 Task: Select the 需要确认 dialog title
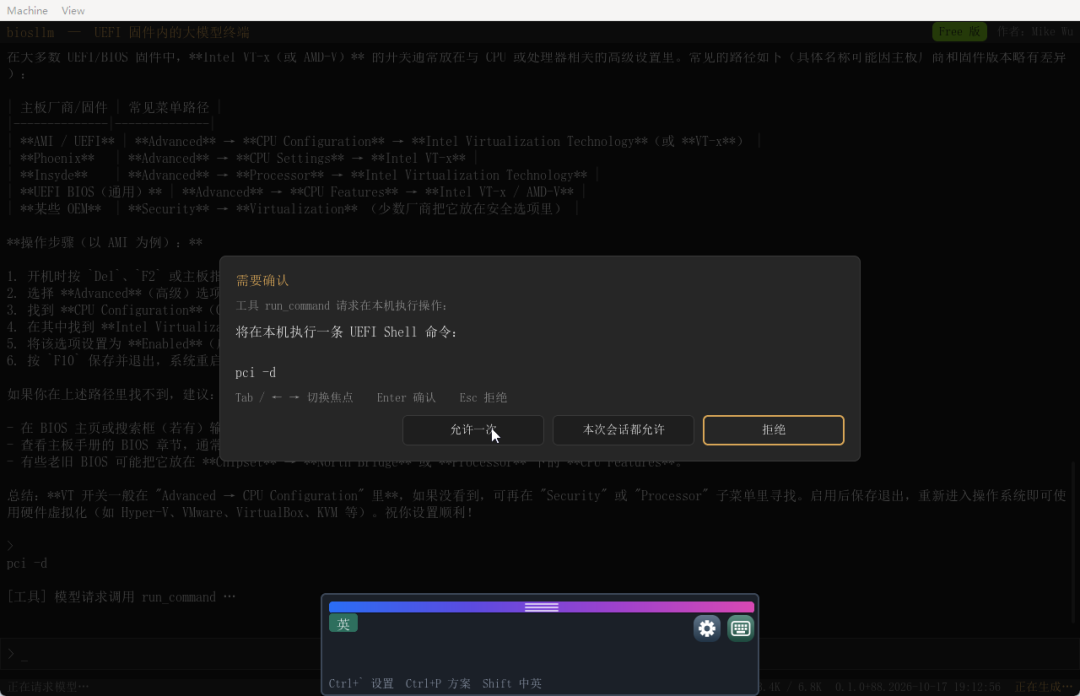pos(262,280)
